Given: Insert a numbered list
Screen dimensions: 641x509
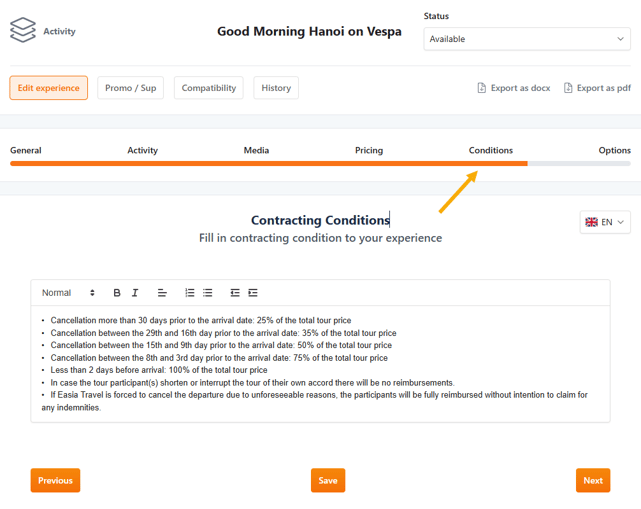Looking at the screenshot, I should (x=190, y=293).
